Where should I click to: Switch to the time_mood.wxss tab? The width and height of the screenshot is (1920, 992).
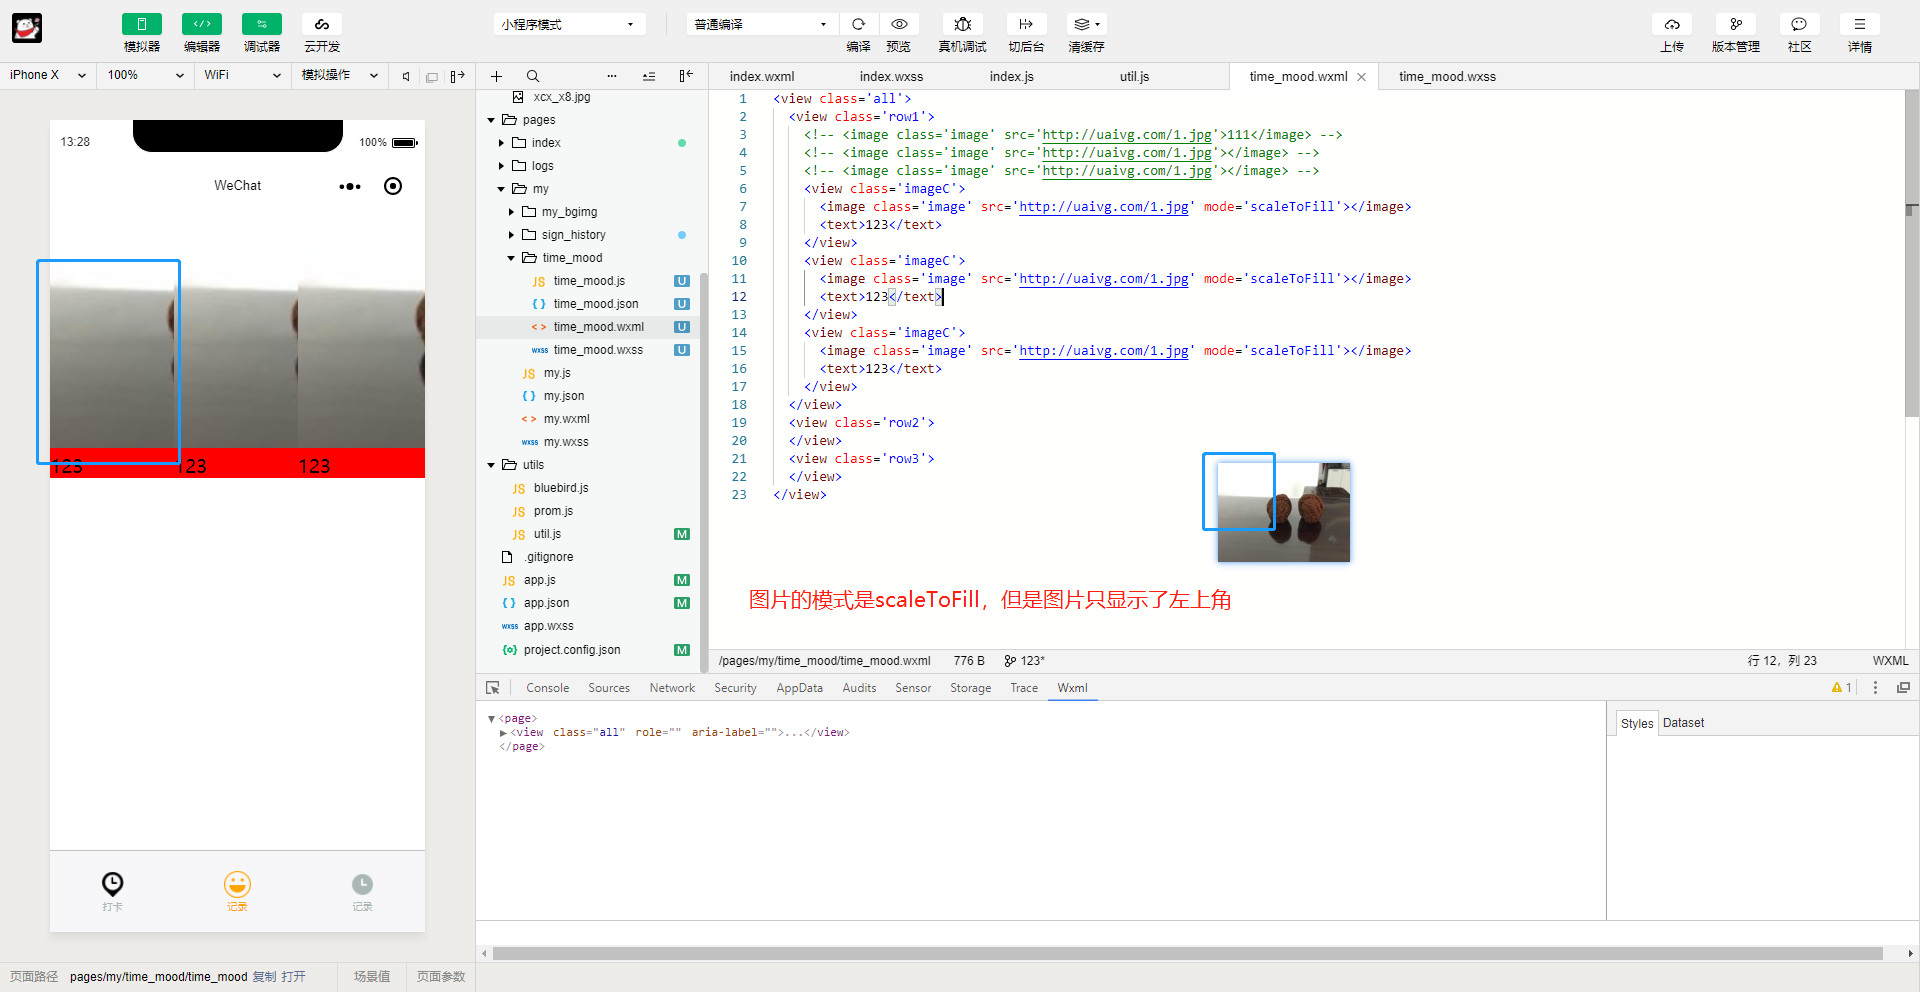coord(1447,77)
